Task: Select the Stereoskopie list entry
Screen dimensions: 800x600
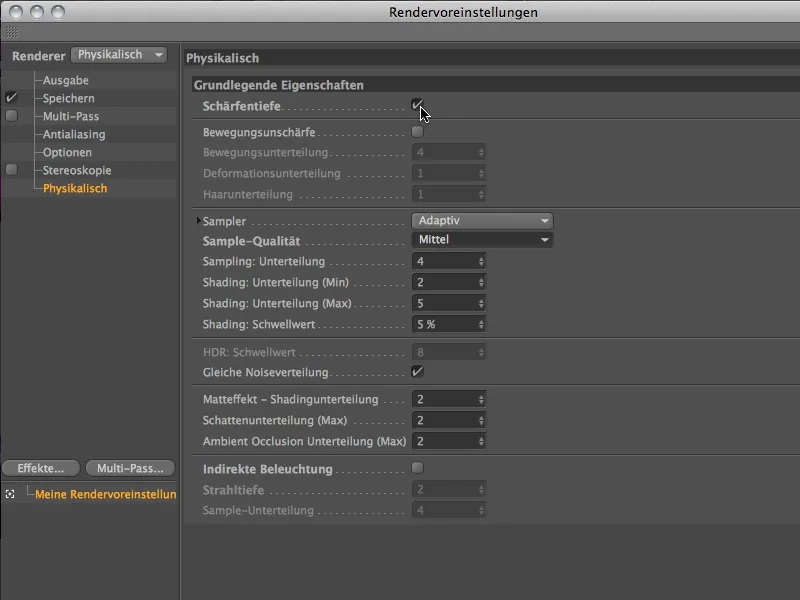Action: click(77, 170)
